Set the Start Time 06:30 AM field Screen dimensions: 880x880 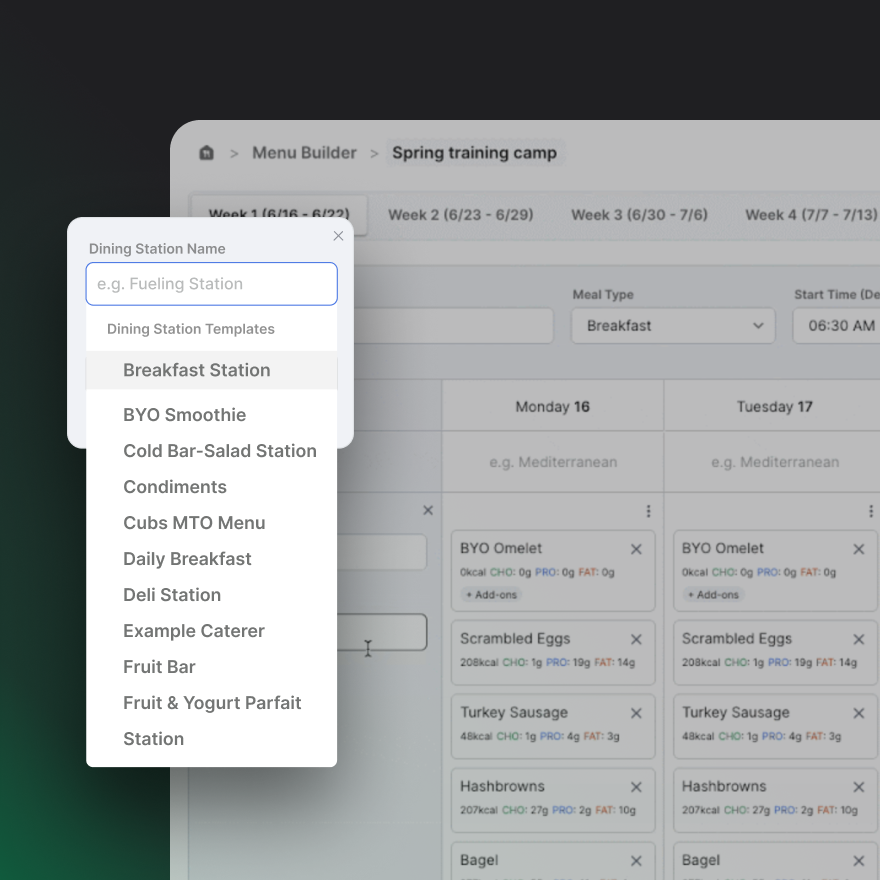(836, 326)
